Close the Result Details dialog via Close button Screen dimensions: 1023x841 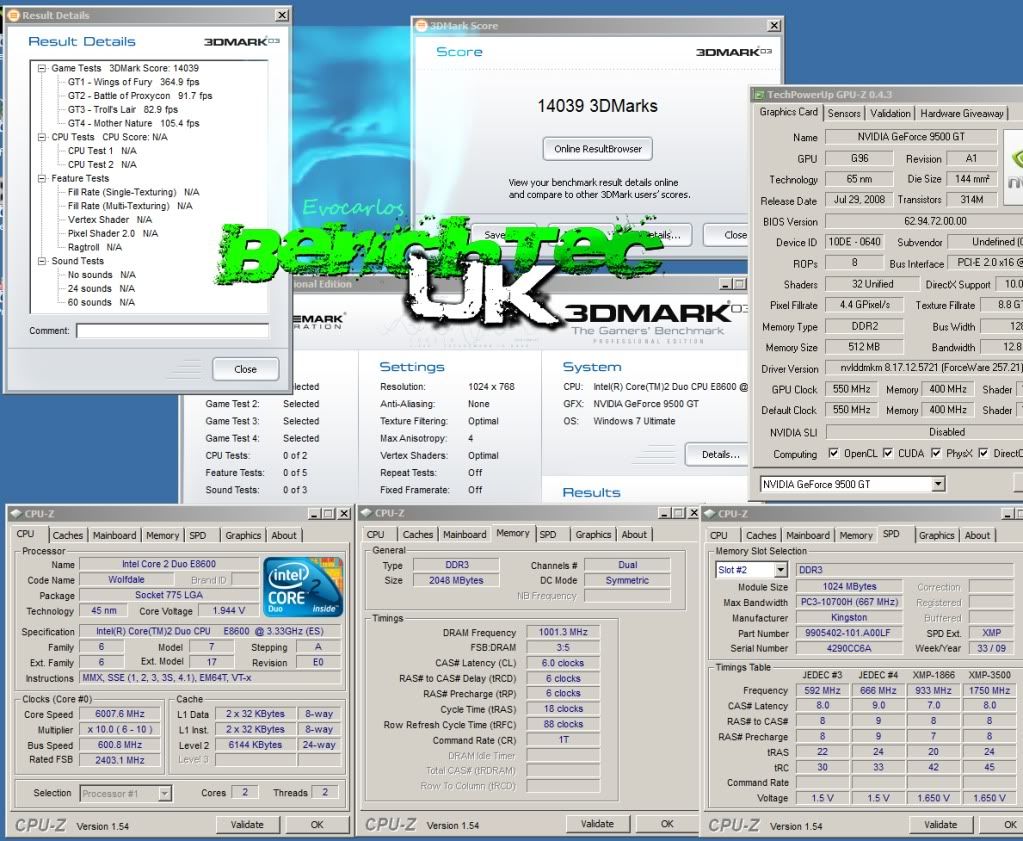(245, 369)
